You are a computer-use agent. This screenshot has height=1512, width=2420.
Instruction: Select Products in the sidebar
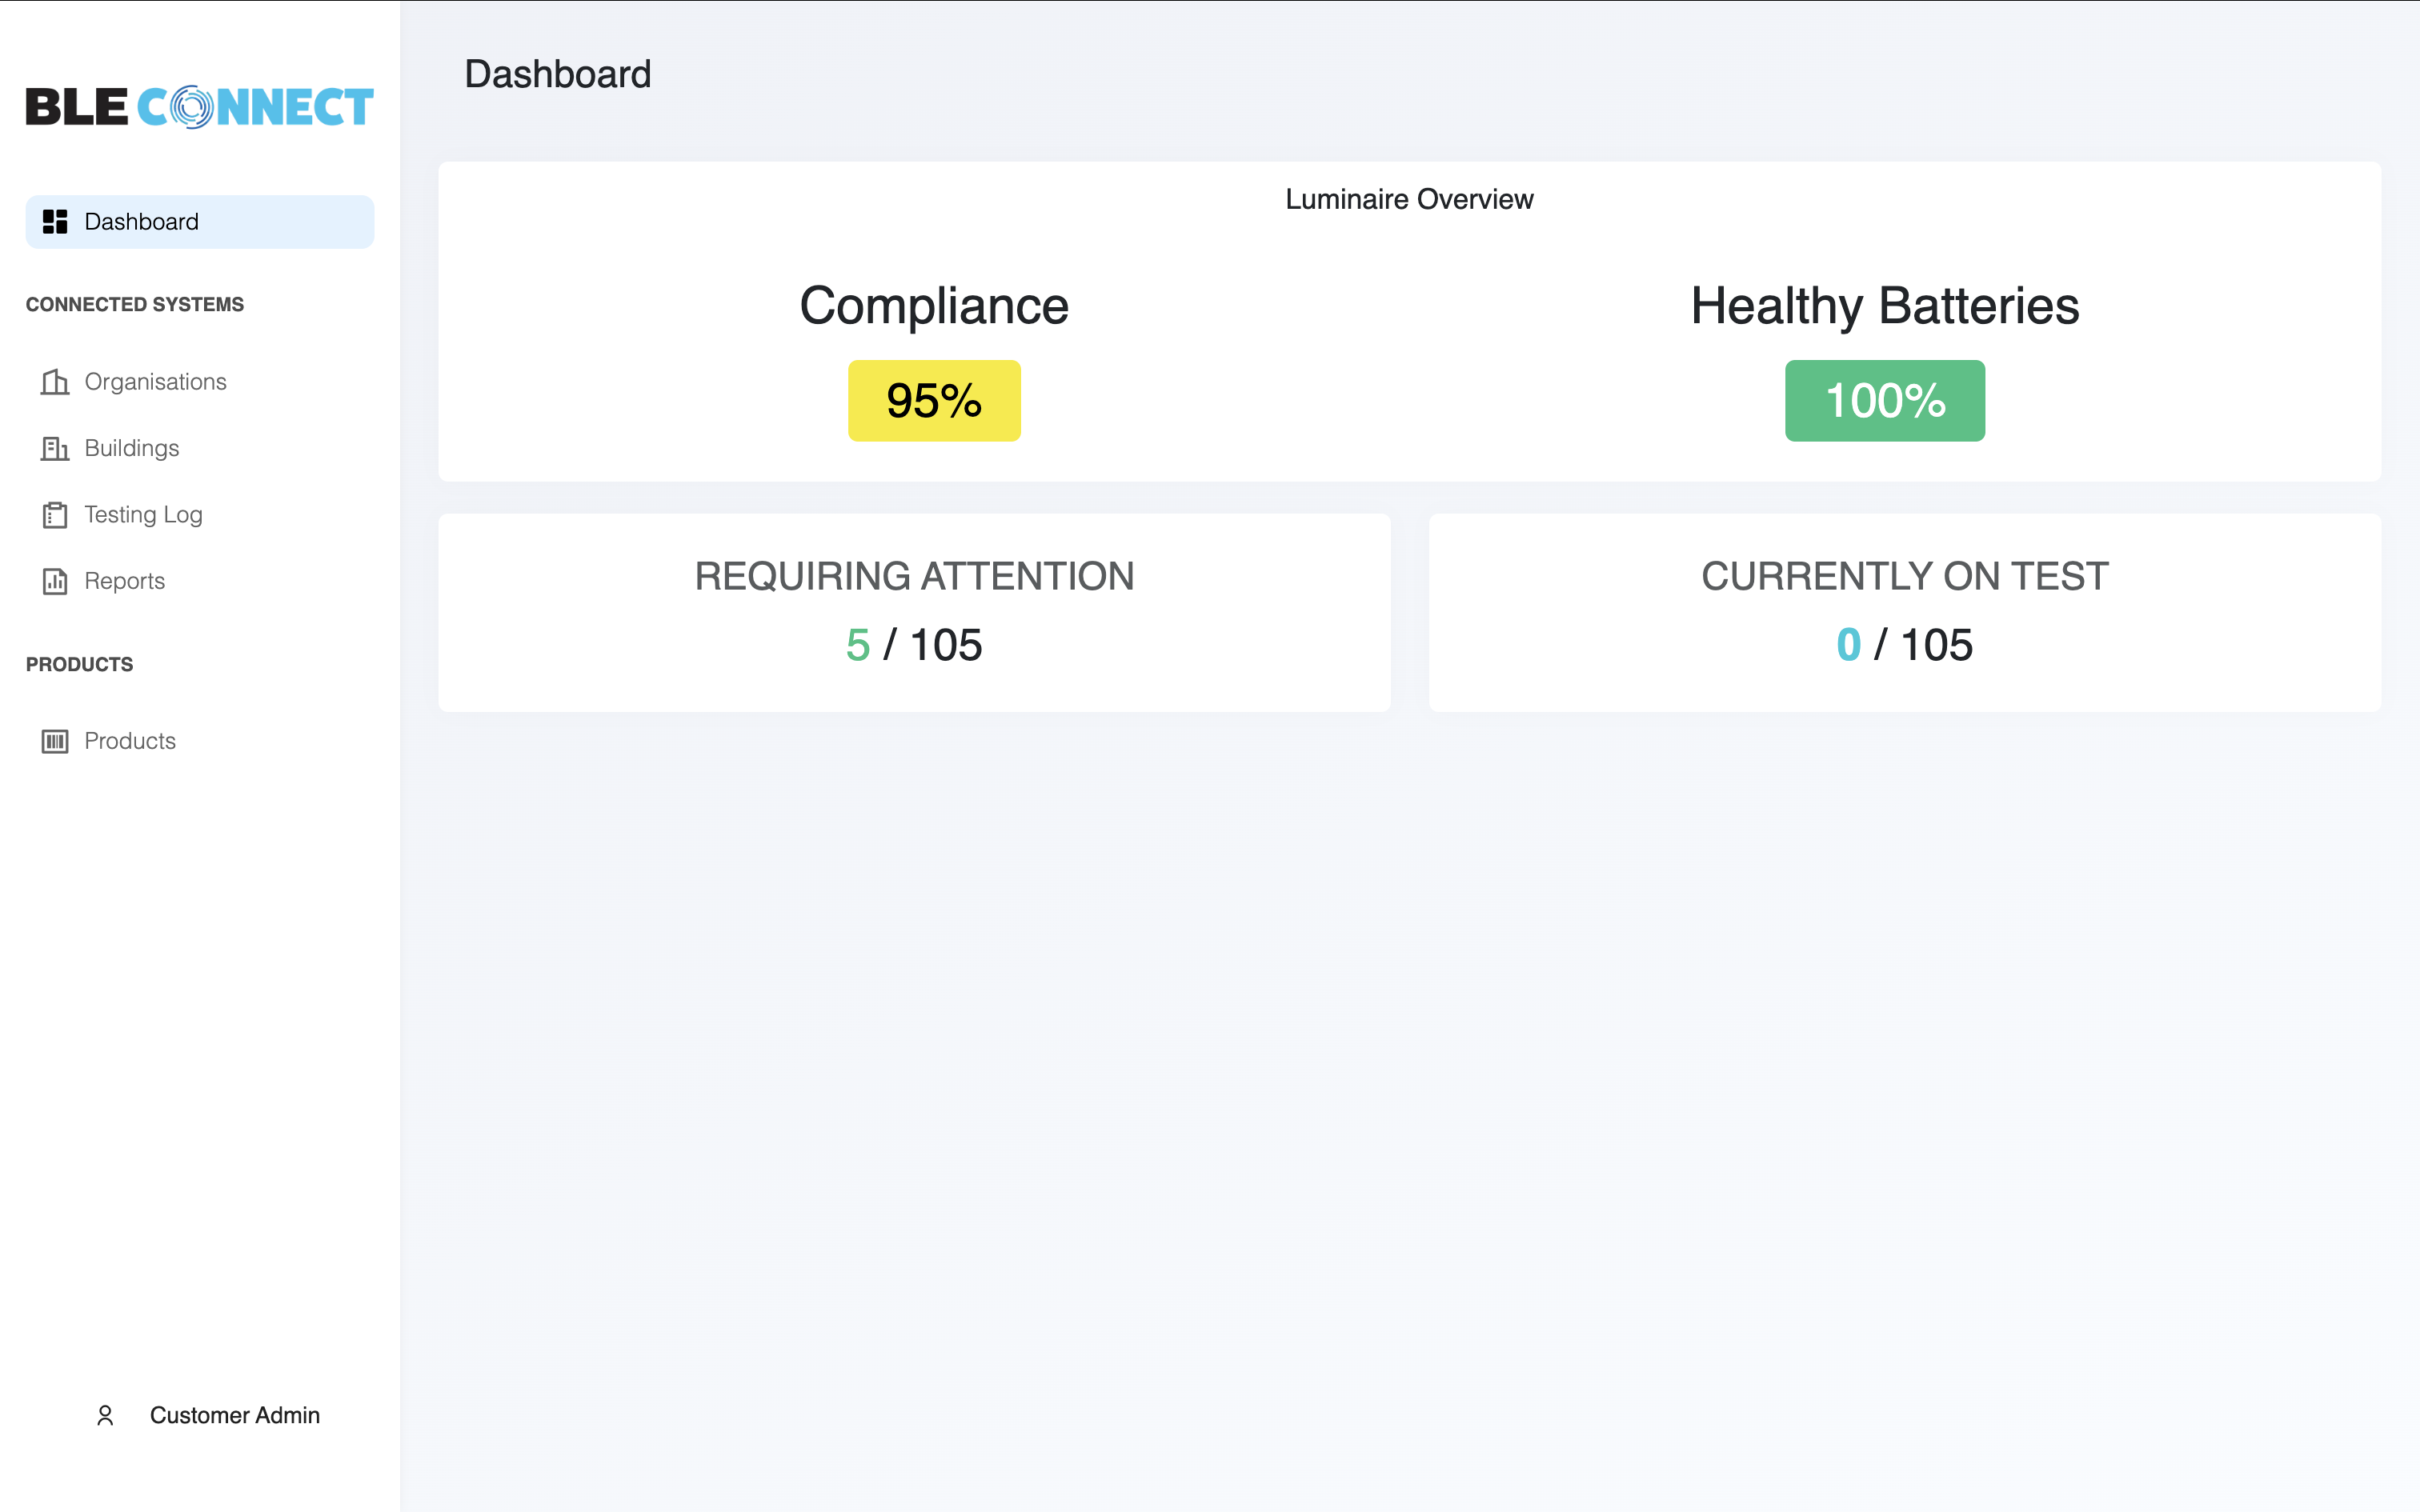pyautogui.click(x=130, y=741)
